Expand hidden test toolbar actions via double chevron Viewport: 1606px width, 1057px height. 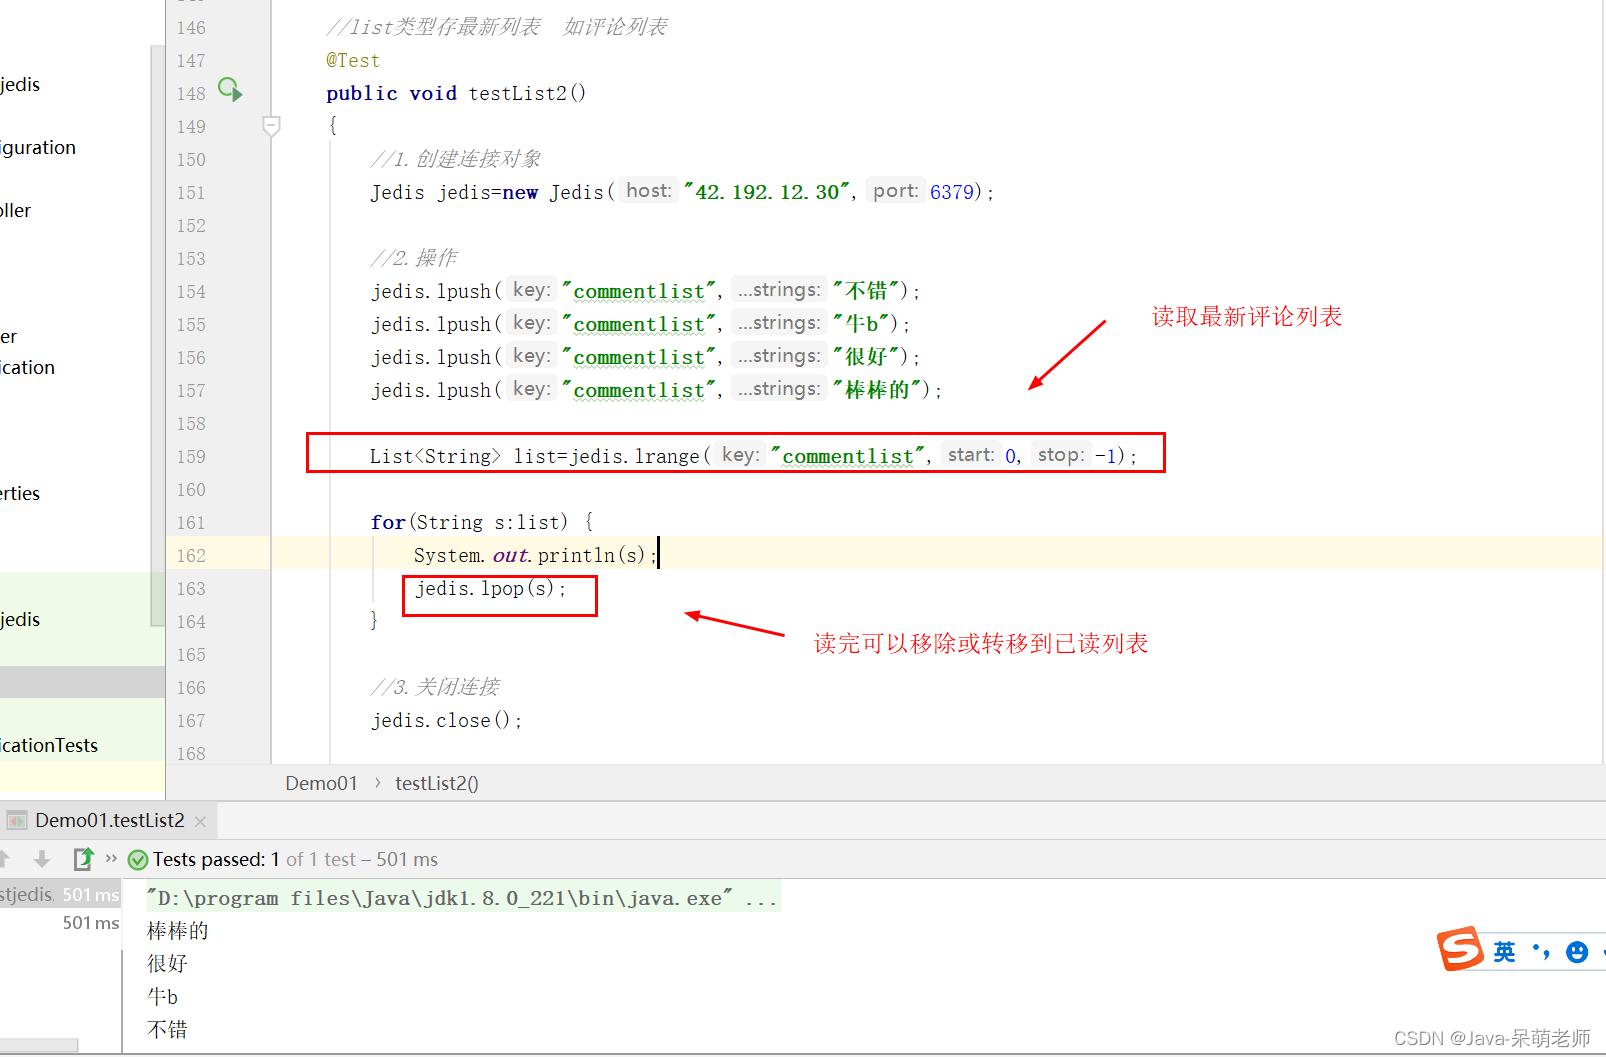click(111, 858)
